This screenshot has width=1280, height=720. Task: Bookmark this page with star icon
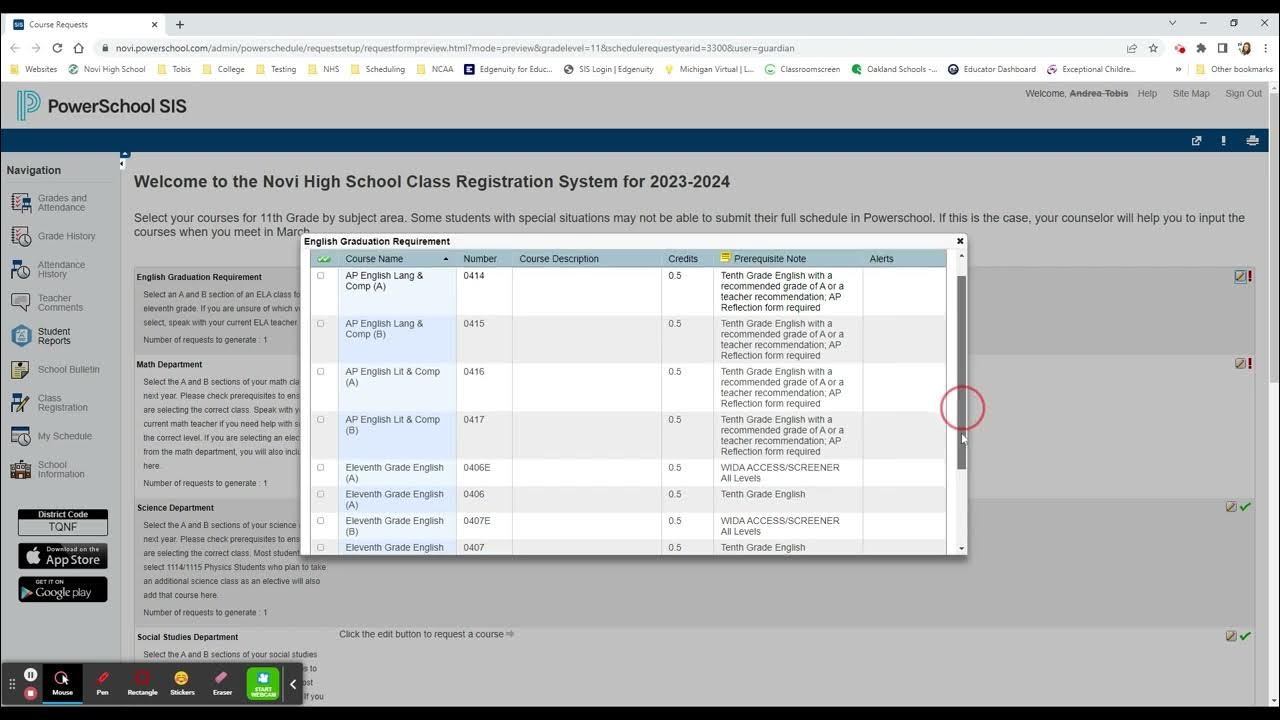1153,48
